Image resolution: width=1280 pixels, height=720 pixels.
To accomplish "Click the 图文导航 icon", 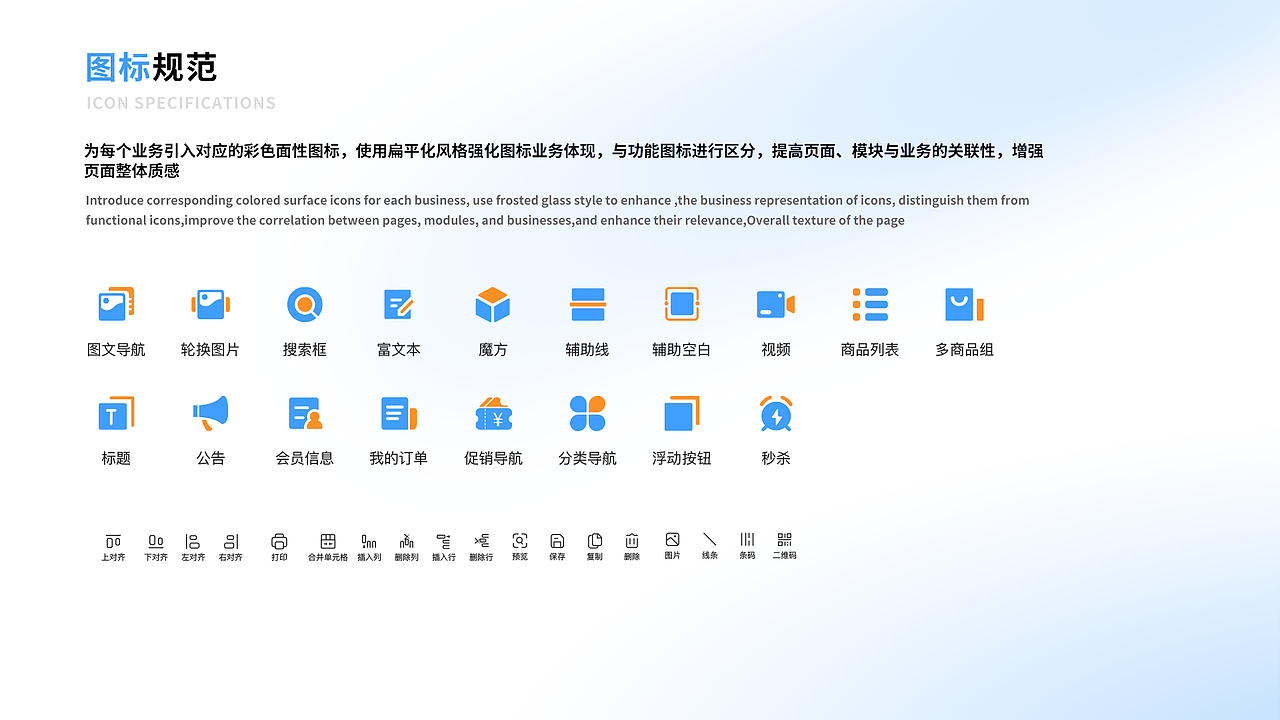I will pyautogui.click(x=116, y=304).
